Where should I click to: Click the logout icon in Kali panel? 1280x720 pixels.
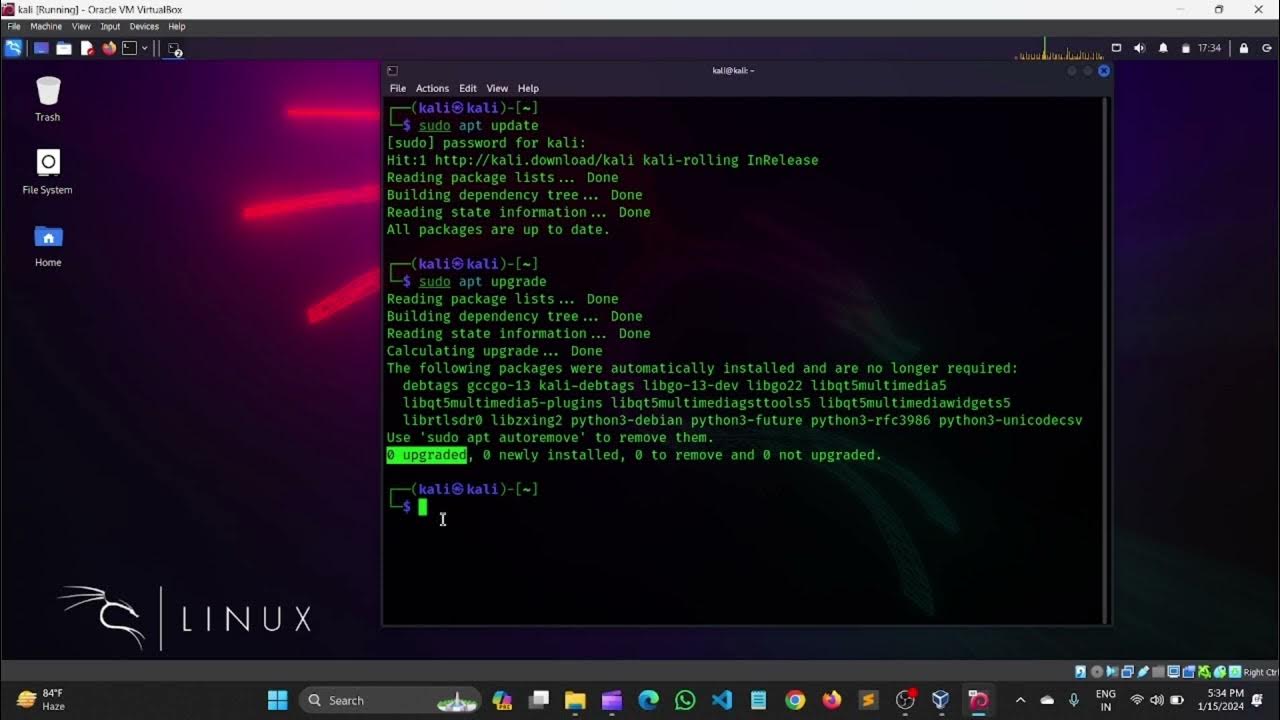click(1265, 48)
